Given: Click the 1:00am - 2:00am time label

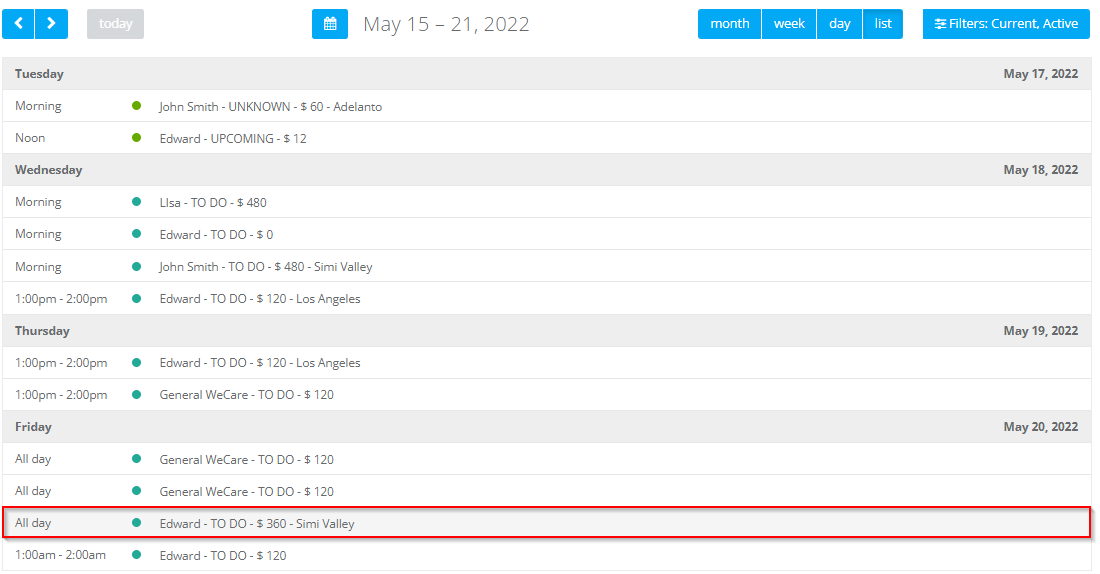Looking at the screenshot, I should (60, 555).
